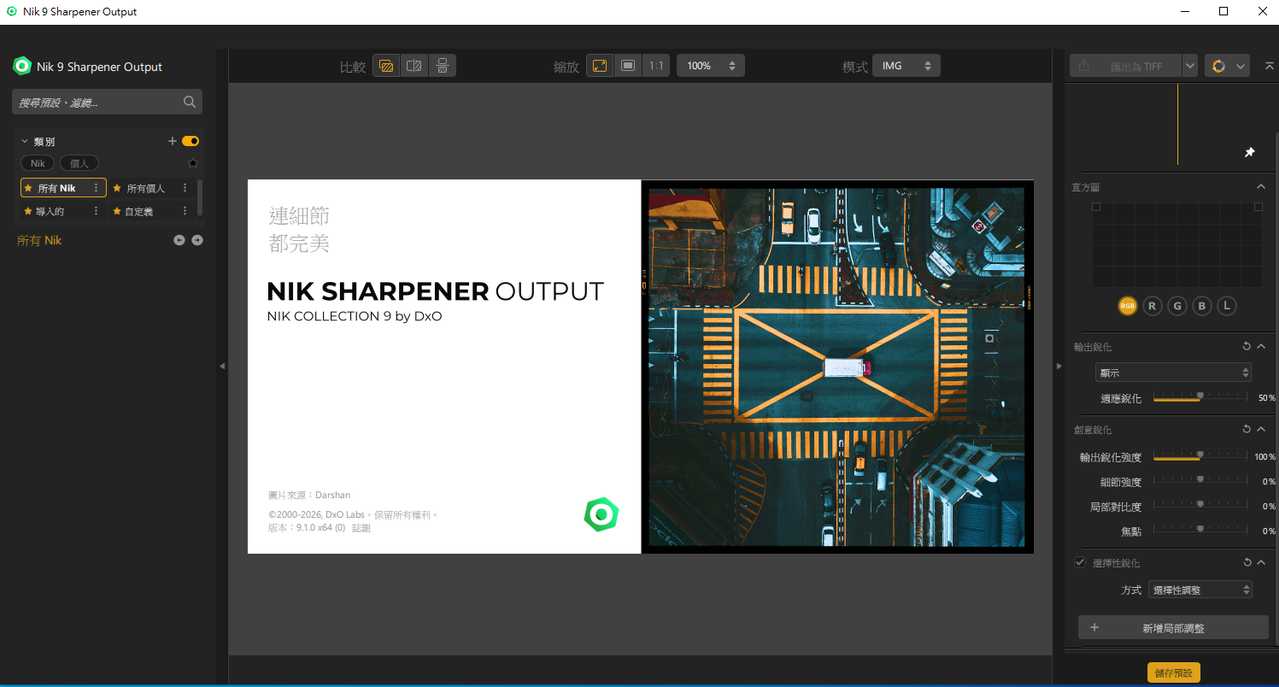This screenshot has height=687, width=1279.
Task: Toggle the histogram highlight clipping box
Action: click(x=1258, y=207)
